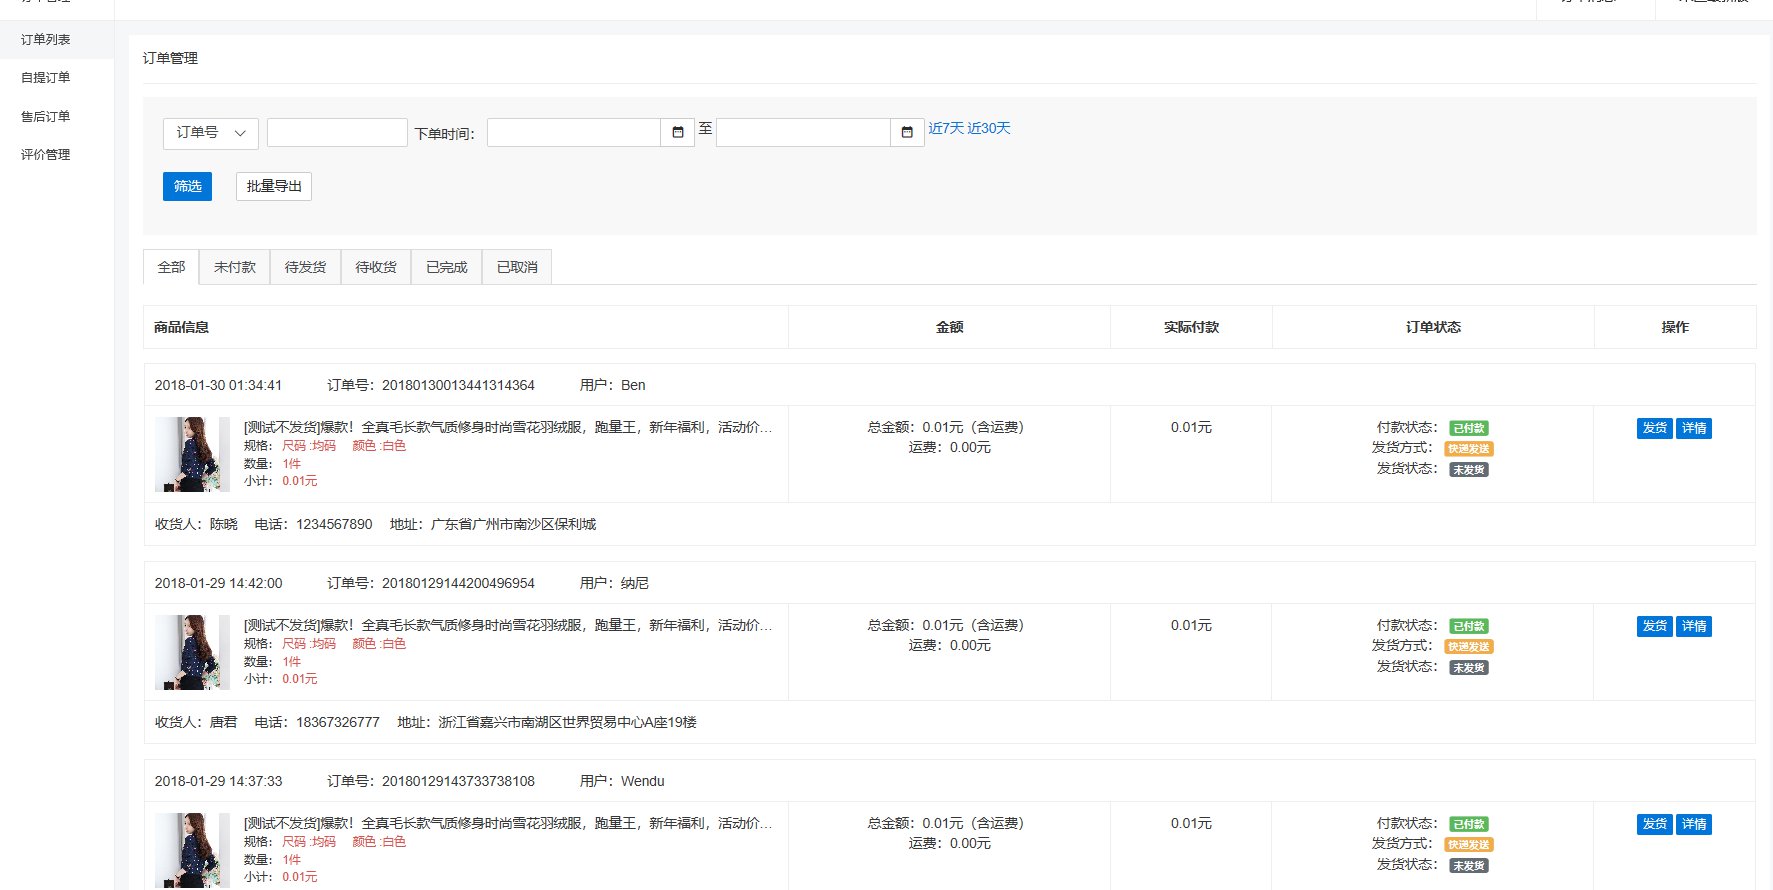Switch to the 待发货 tab
Screen dimensions: 1773x890
point(305,268)
